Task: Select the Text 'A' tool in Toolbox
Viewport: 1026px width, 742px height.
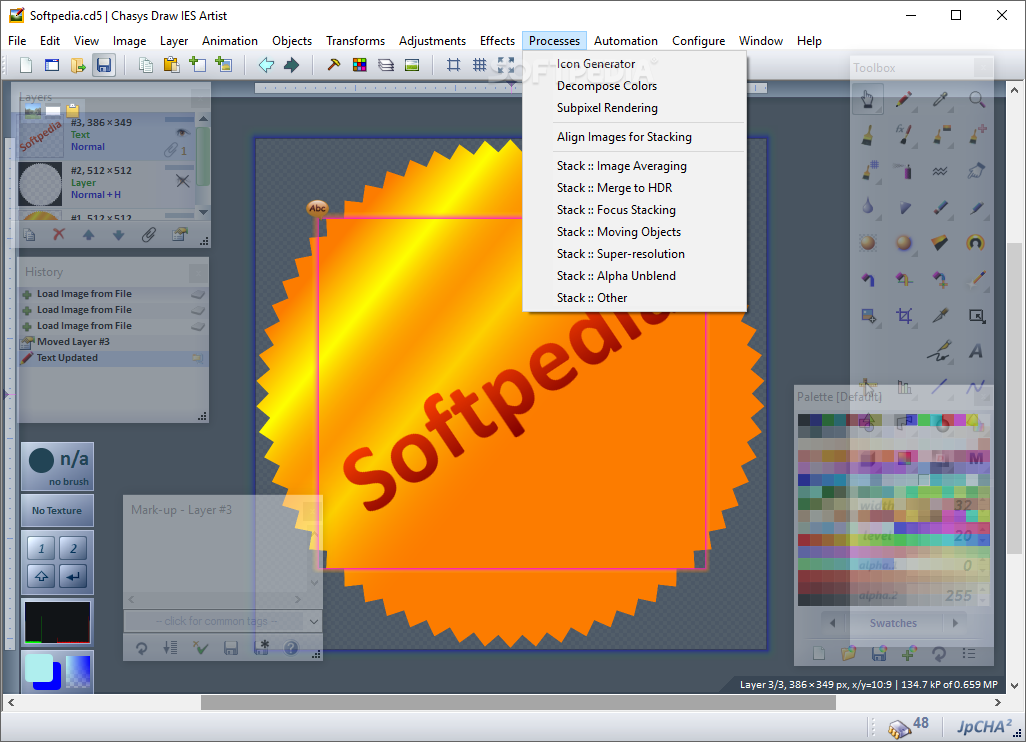Action: 976,351
